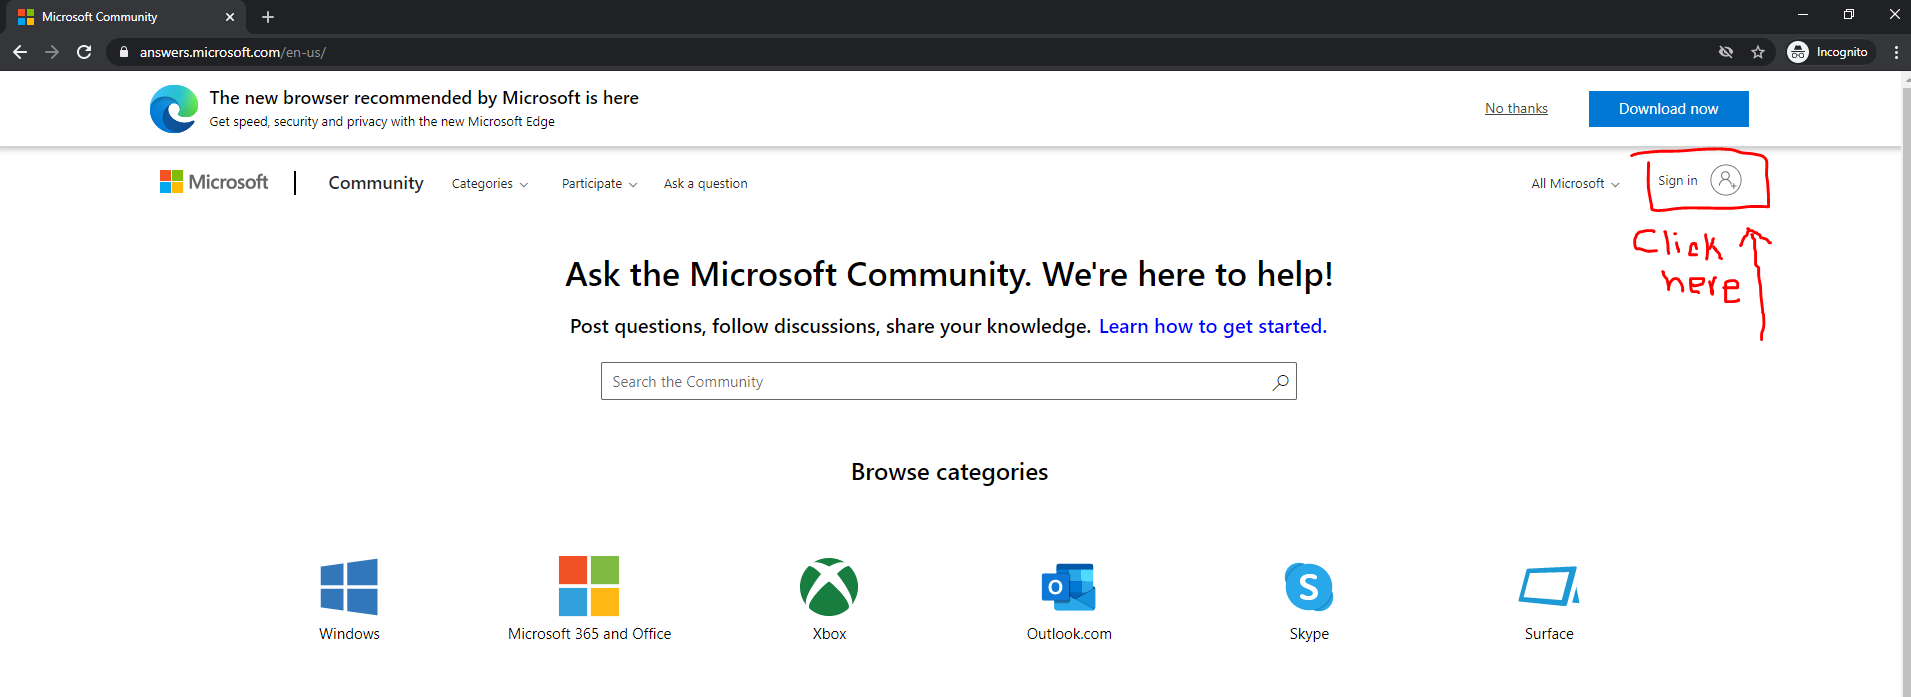Viewport: 1911px width, 697px height.
Task: Select the Surface category icon
Action: [x=1549, y=586]
